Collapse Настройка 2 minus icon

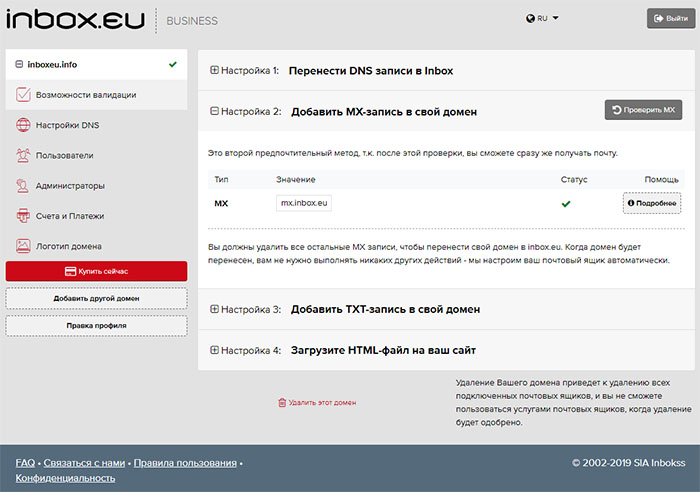[214, 111]
